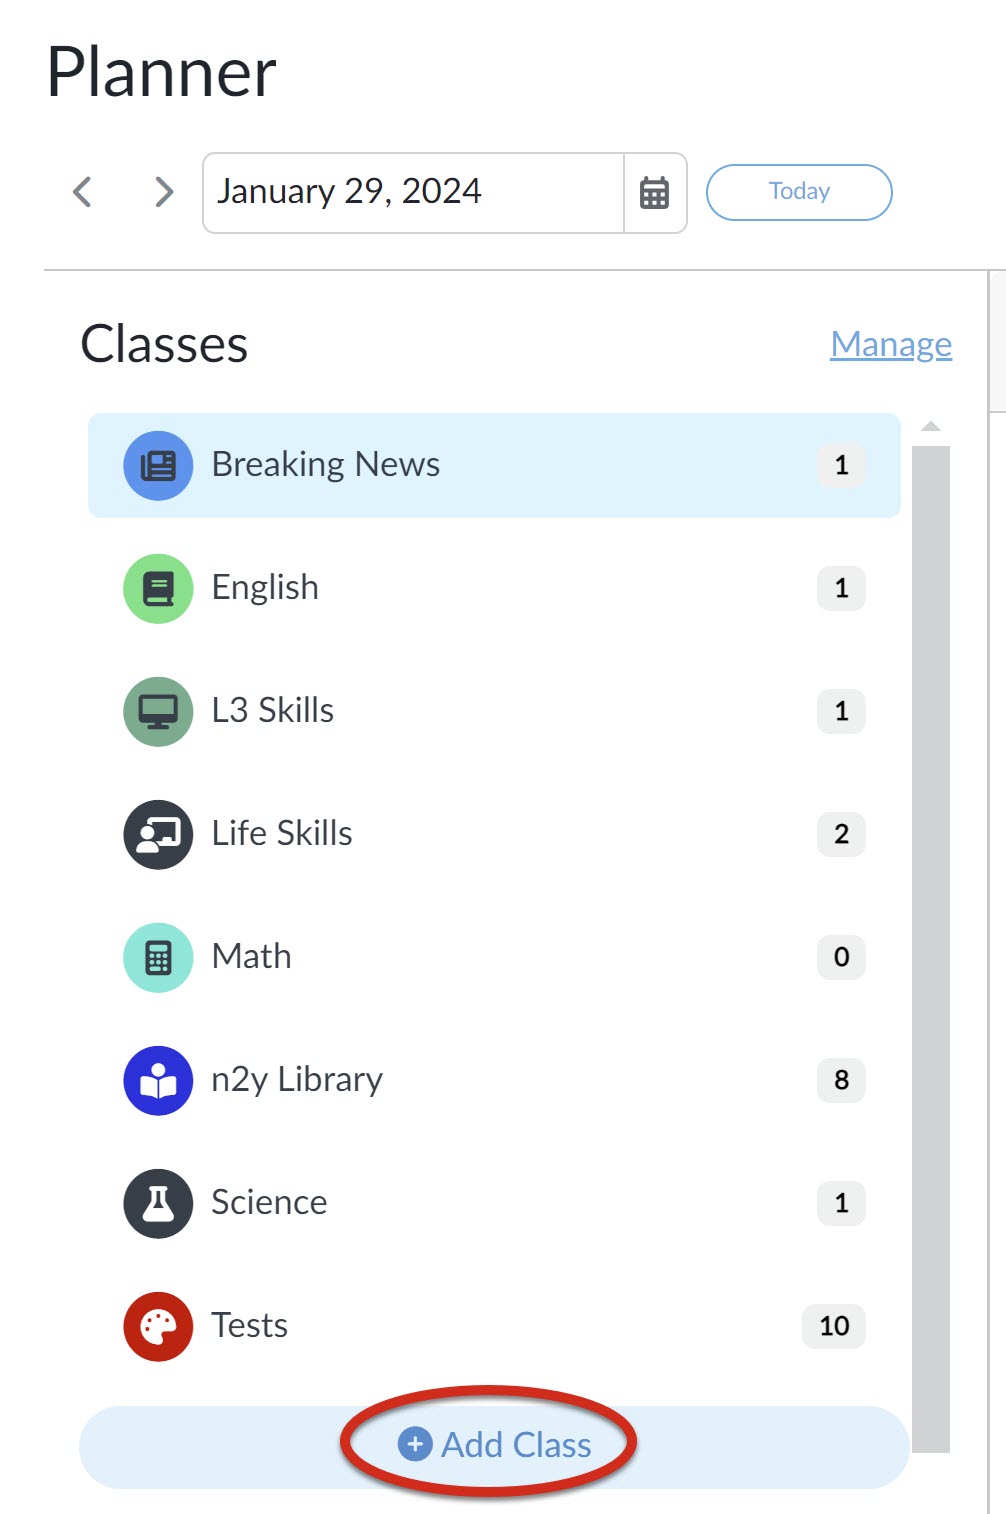Click the Science flask icon
The image size is (1006, 1514).
click(158, 1203)
